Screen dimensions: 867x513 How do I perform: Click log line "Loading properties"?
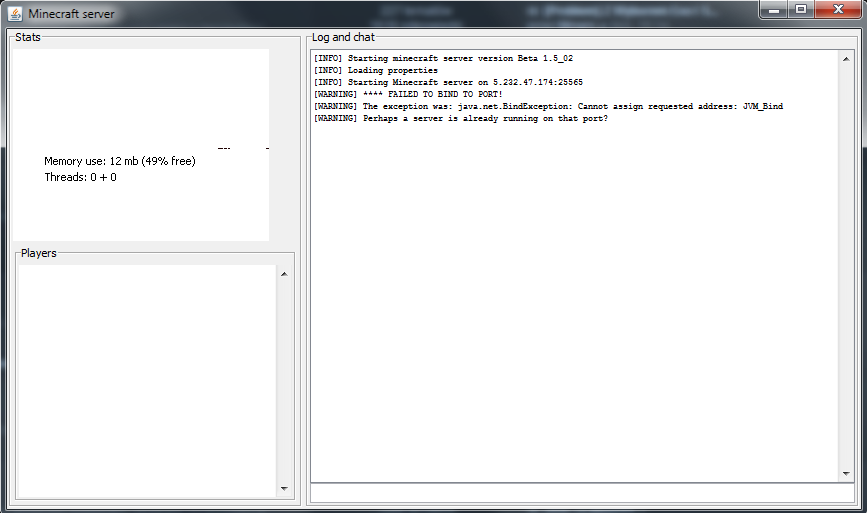pos(375,71)
